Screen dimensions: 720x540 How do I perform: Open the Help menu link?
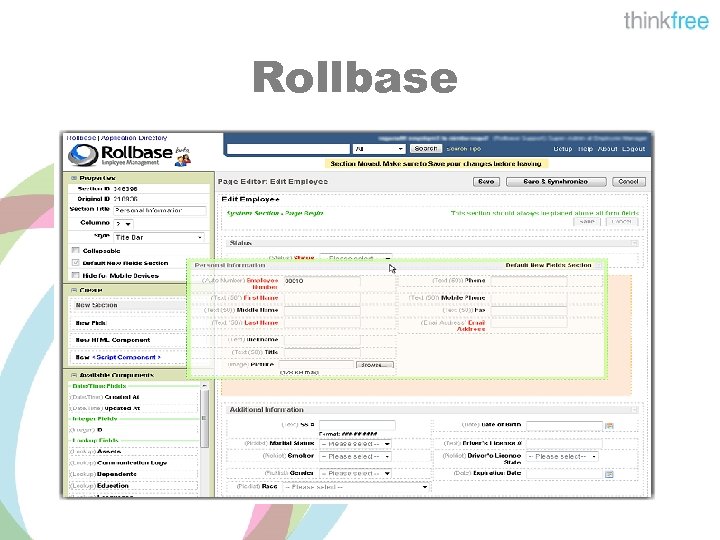click(585, 149)
